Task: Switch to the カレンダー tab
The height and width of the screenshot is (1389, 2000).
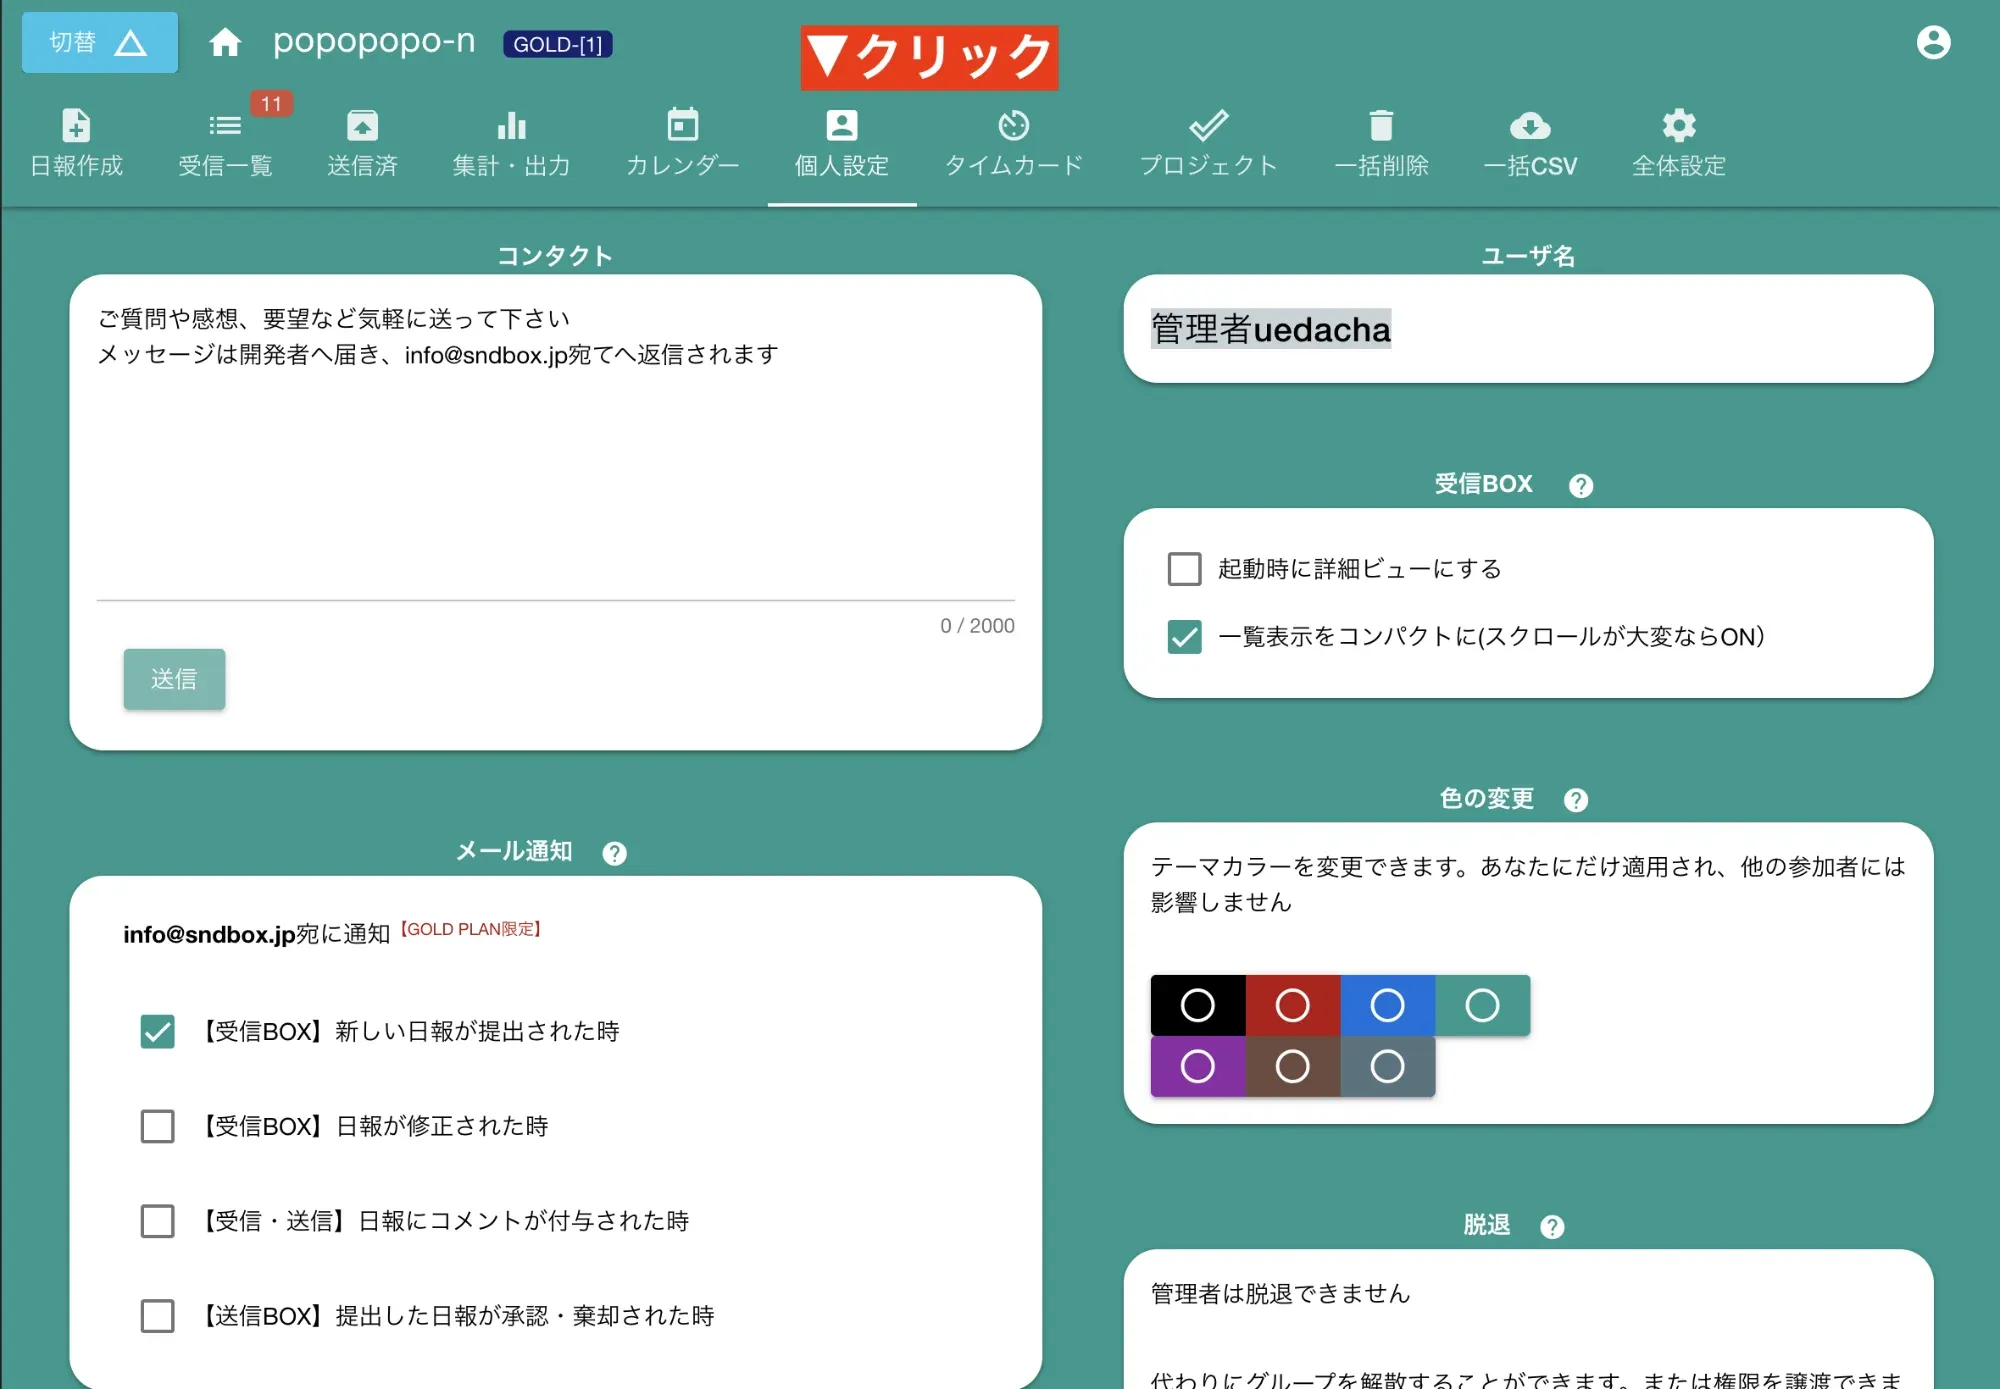Action: 681,140
